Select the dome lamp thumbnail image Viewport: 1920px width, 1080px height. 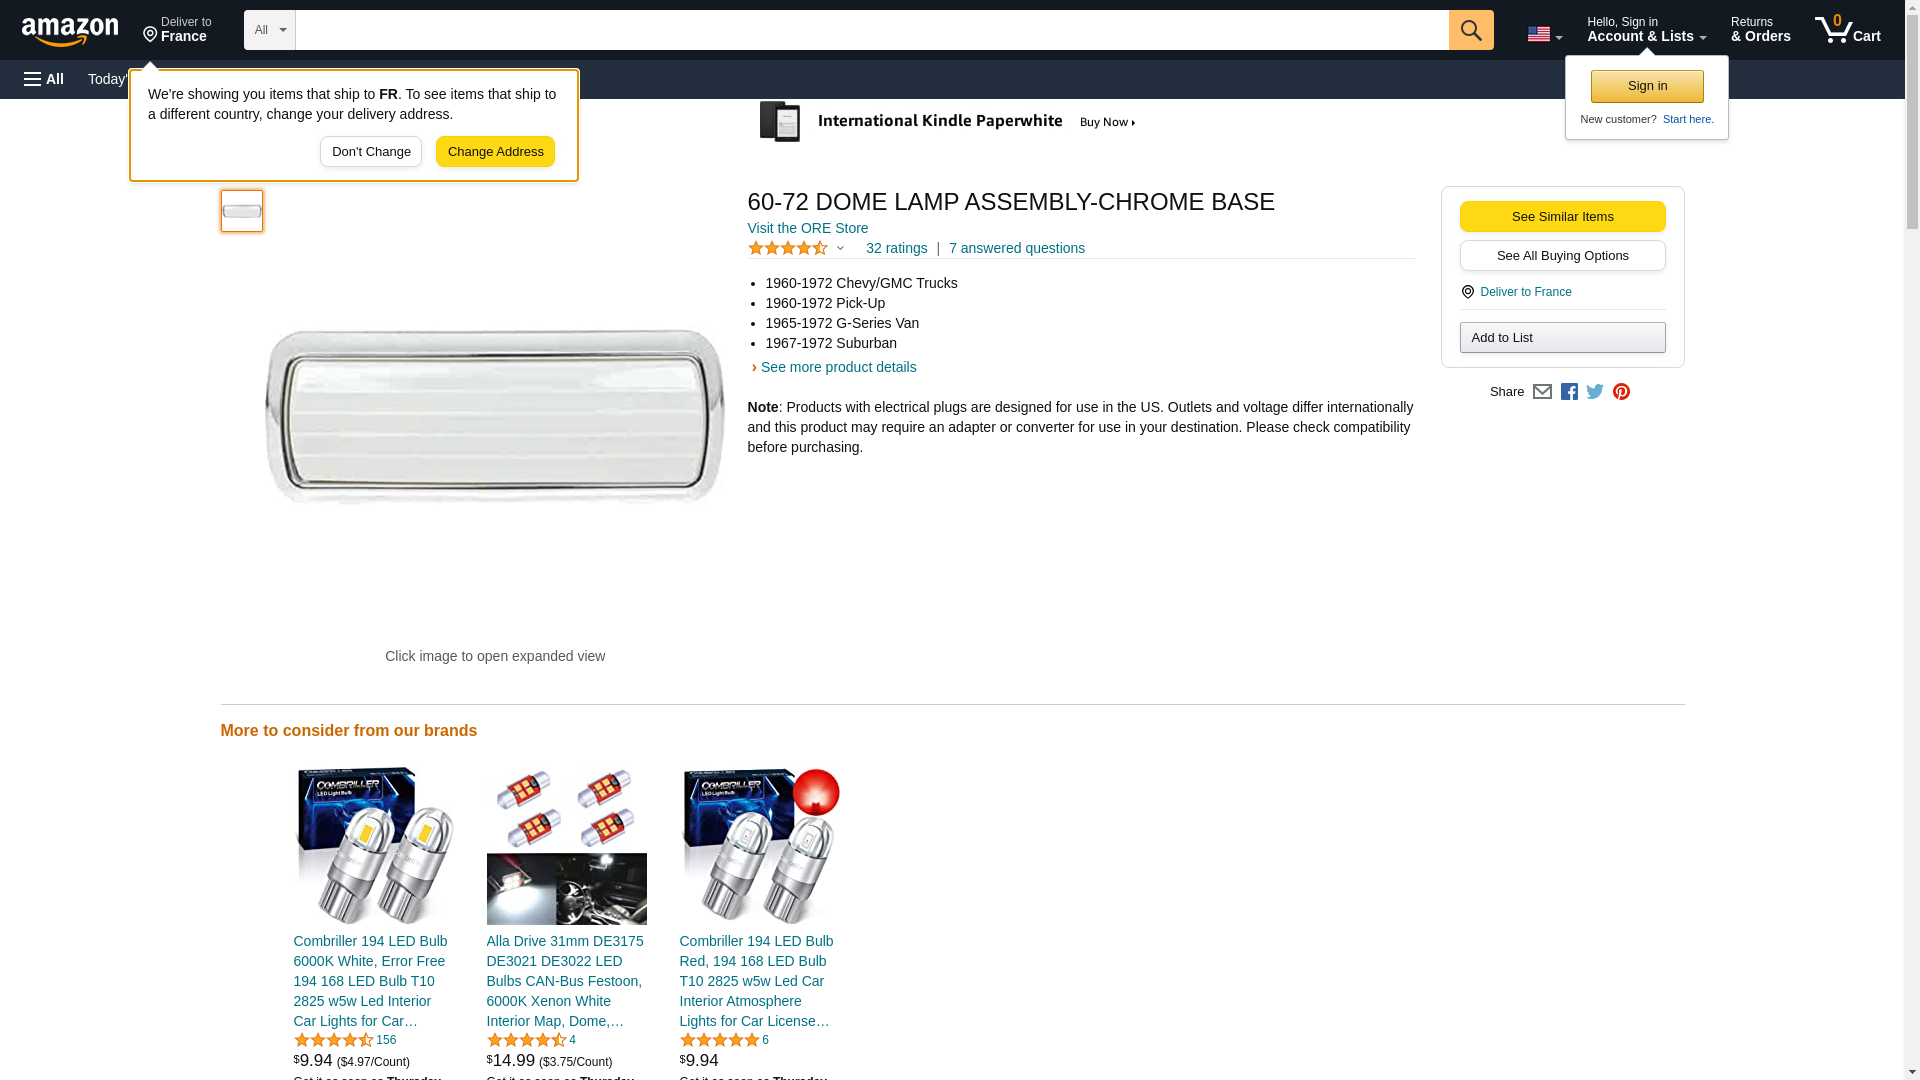[242, 211]
